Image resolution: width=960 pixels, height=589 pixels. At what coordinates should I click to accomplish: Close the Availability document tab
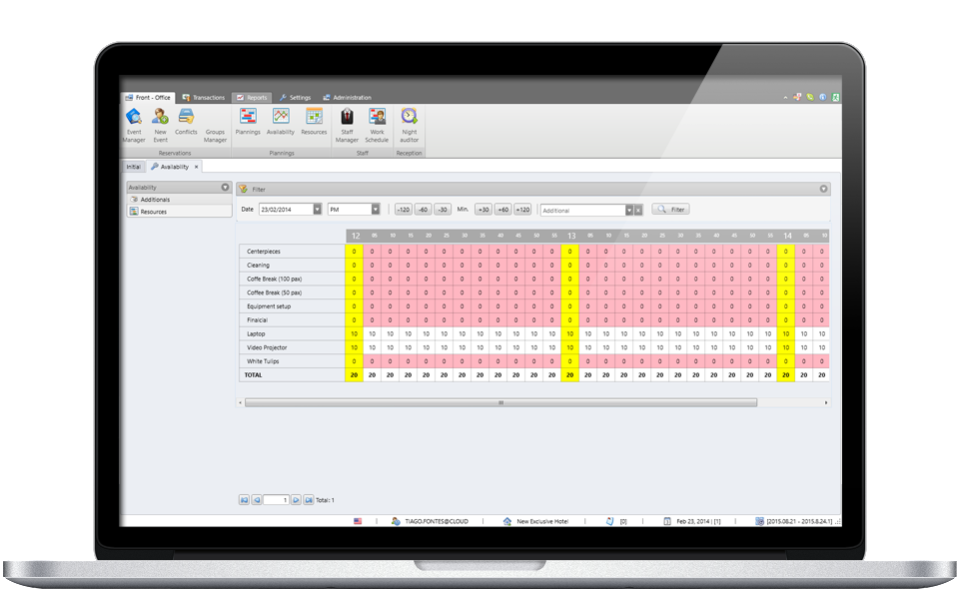(x=197, y=167)
